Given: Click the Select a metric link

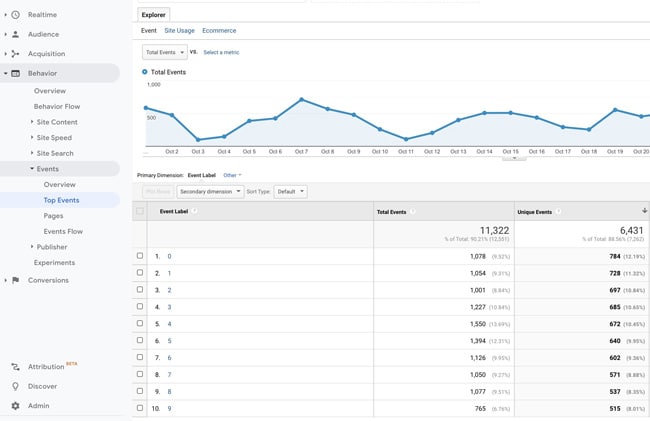Looking at the screenshot, I should click(221, 52).
